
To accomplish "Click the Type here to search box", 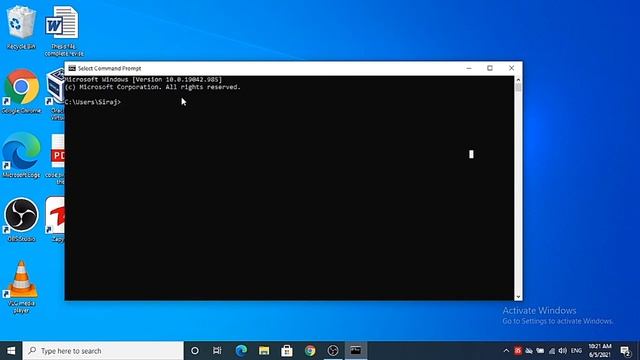I will (x=103, y=351).
